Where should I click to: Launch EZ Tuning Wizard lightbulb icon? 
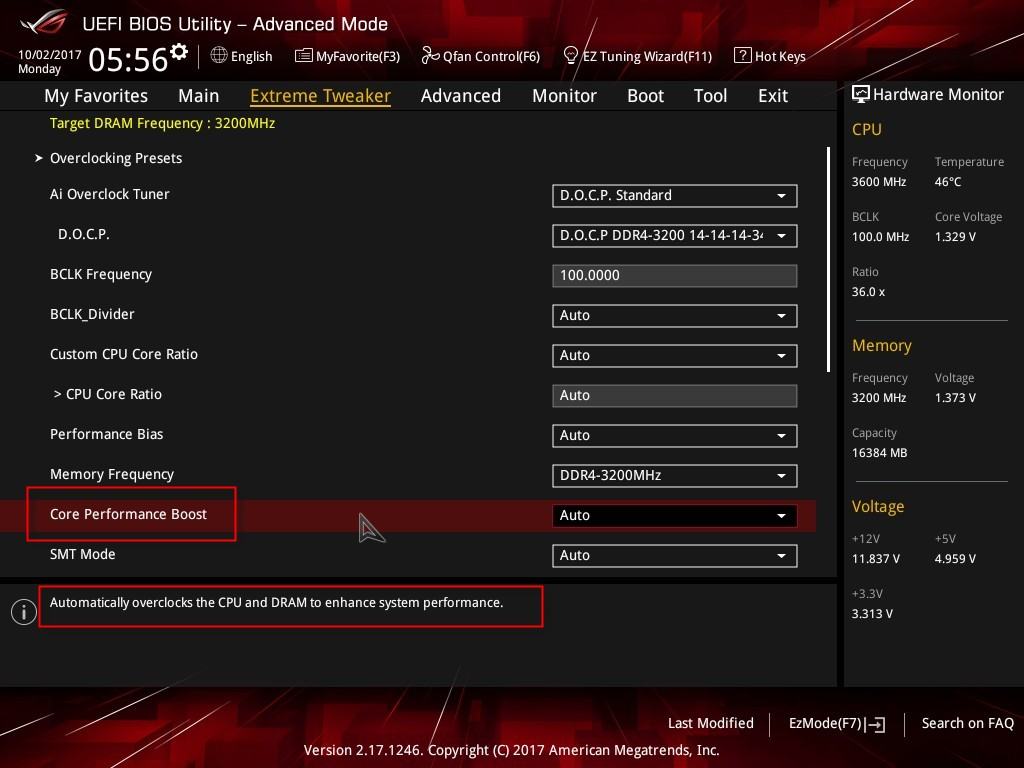(570, 56)
